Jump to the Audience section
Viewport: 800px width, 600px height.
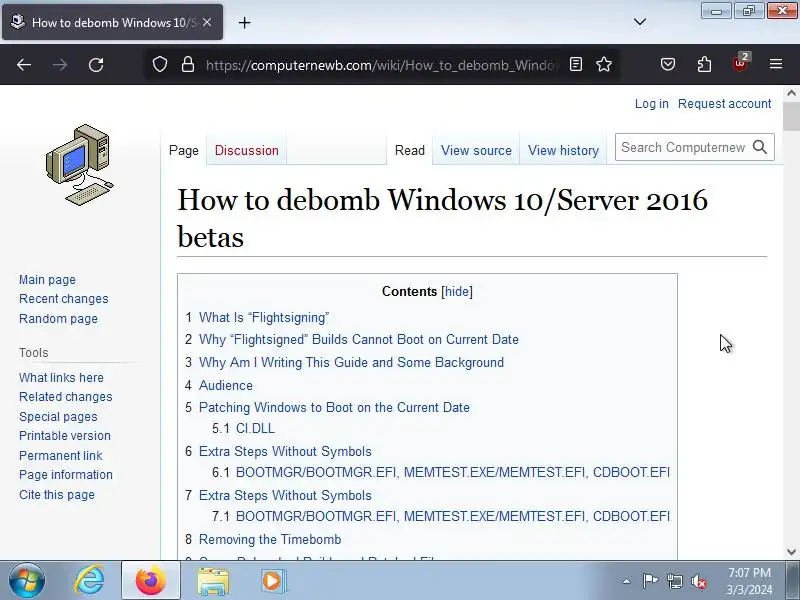226,385
